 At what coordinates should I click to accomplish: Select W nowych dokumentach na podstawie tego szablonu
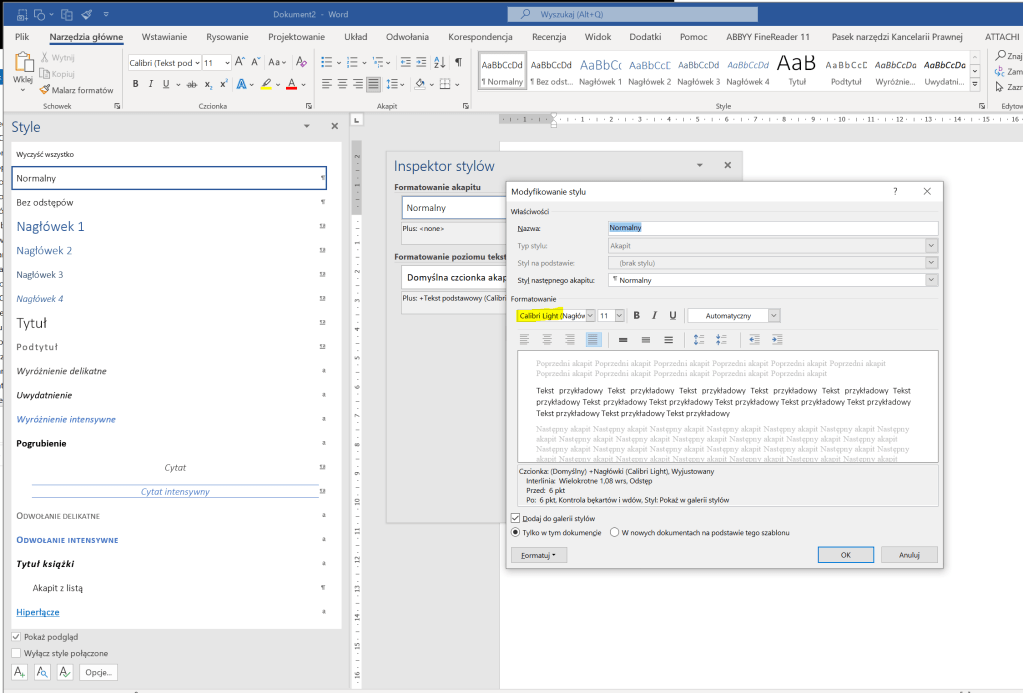tap(615, 533)
